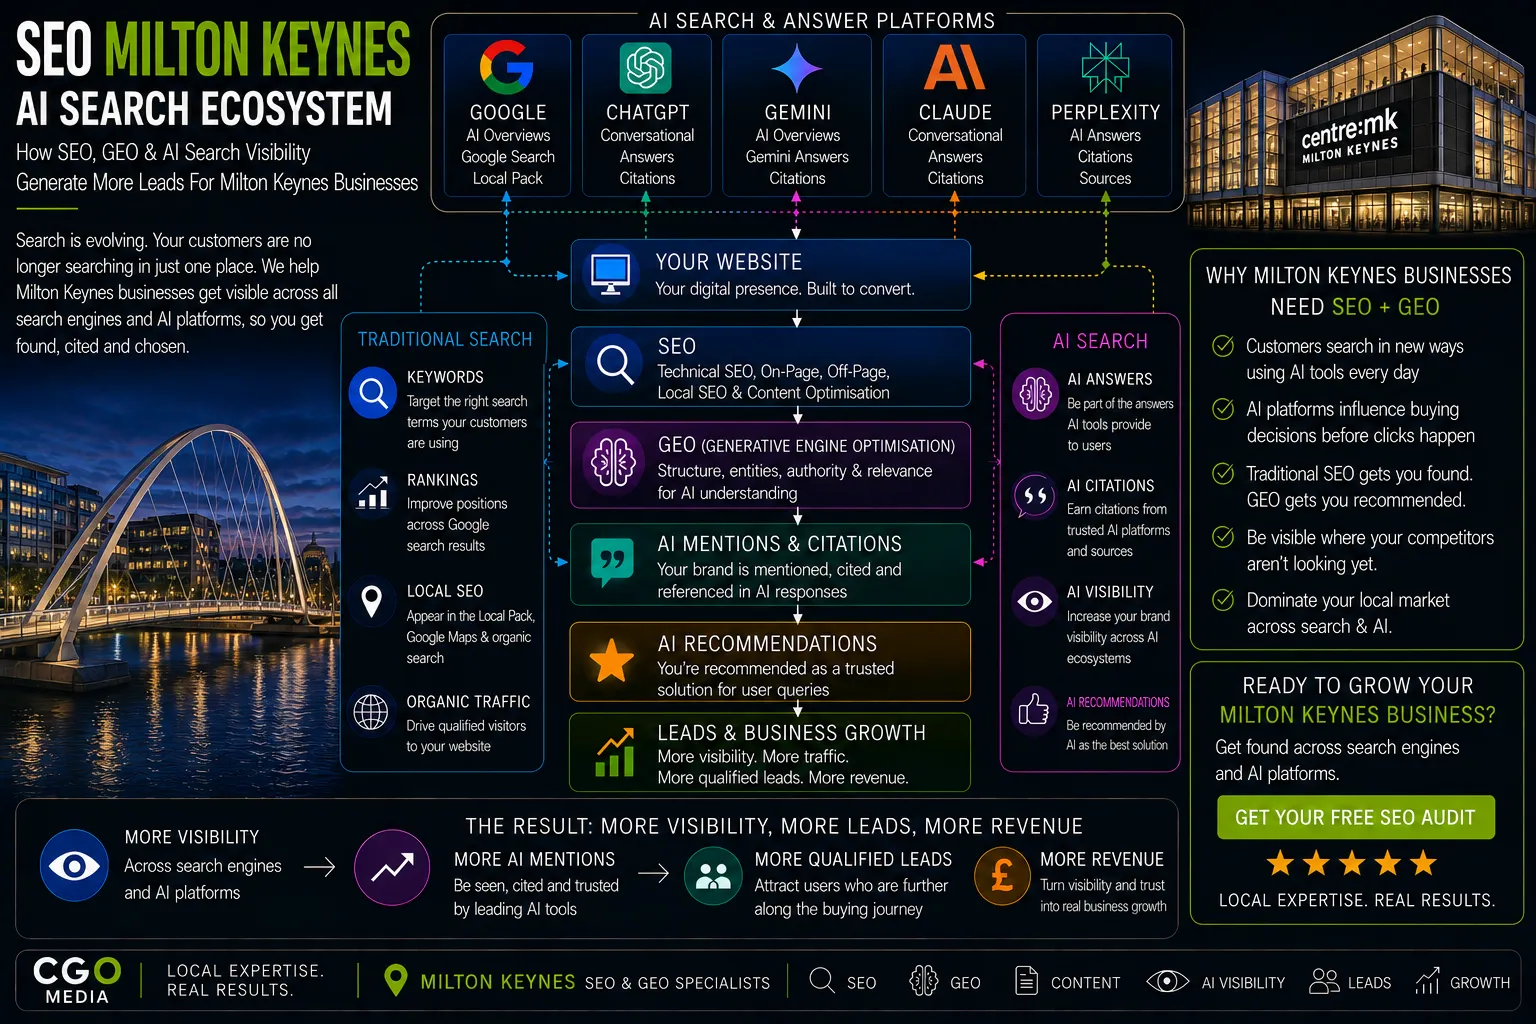This screenshot has width=1536, height=1024.
Task: Click the thumbs-up icon beside AI Recommendations
Action: click(1034, 710)
